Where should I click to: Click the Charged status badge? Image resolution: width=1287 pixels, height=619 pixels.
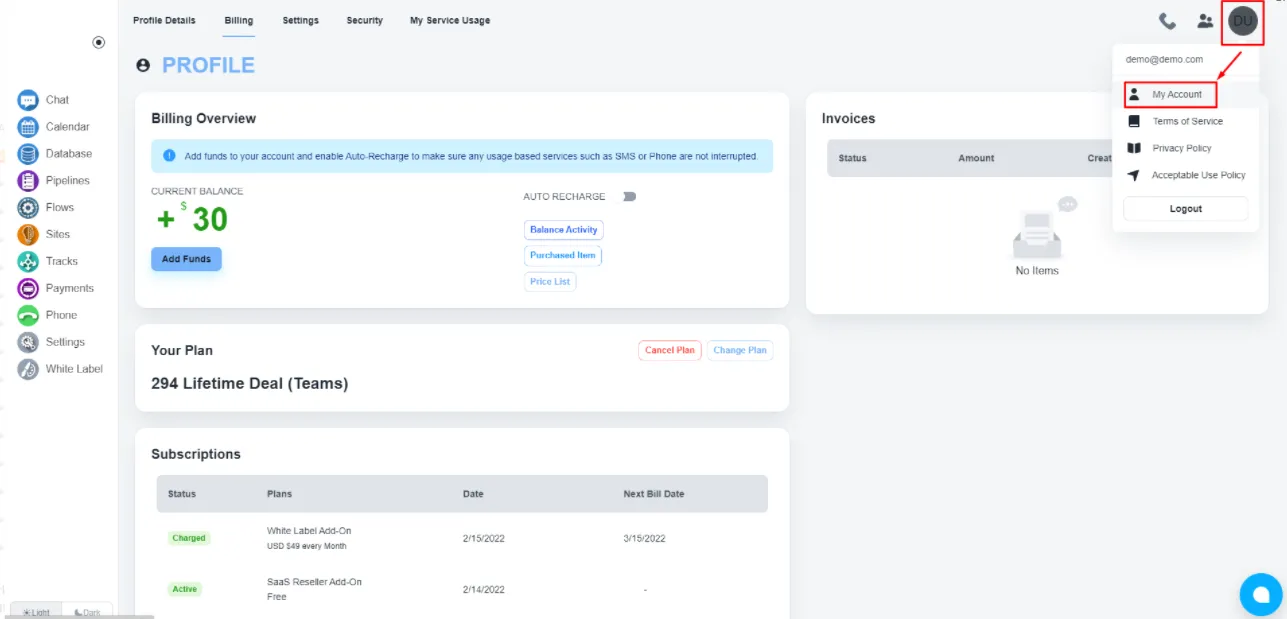(188, 538)
